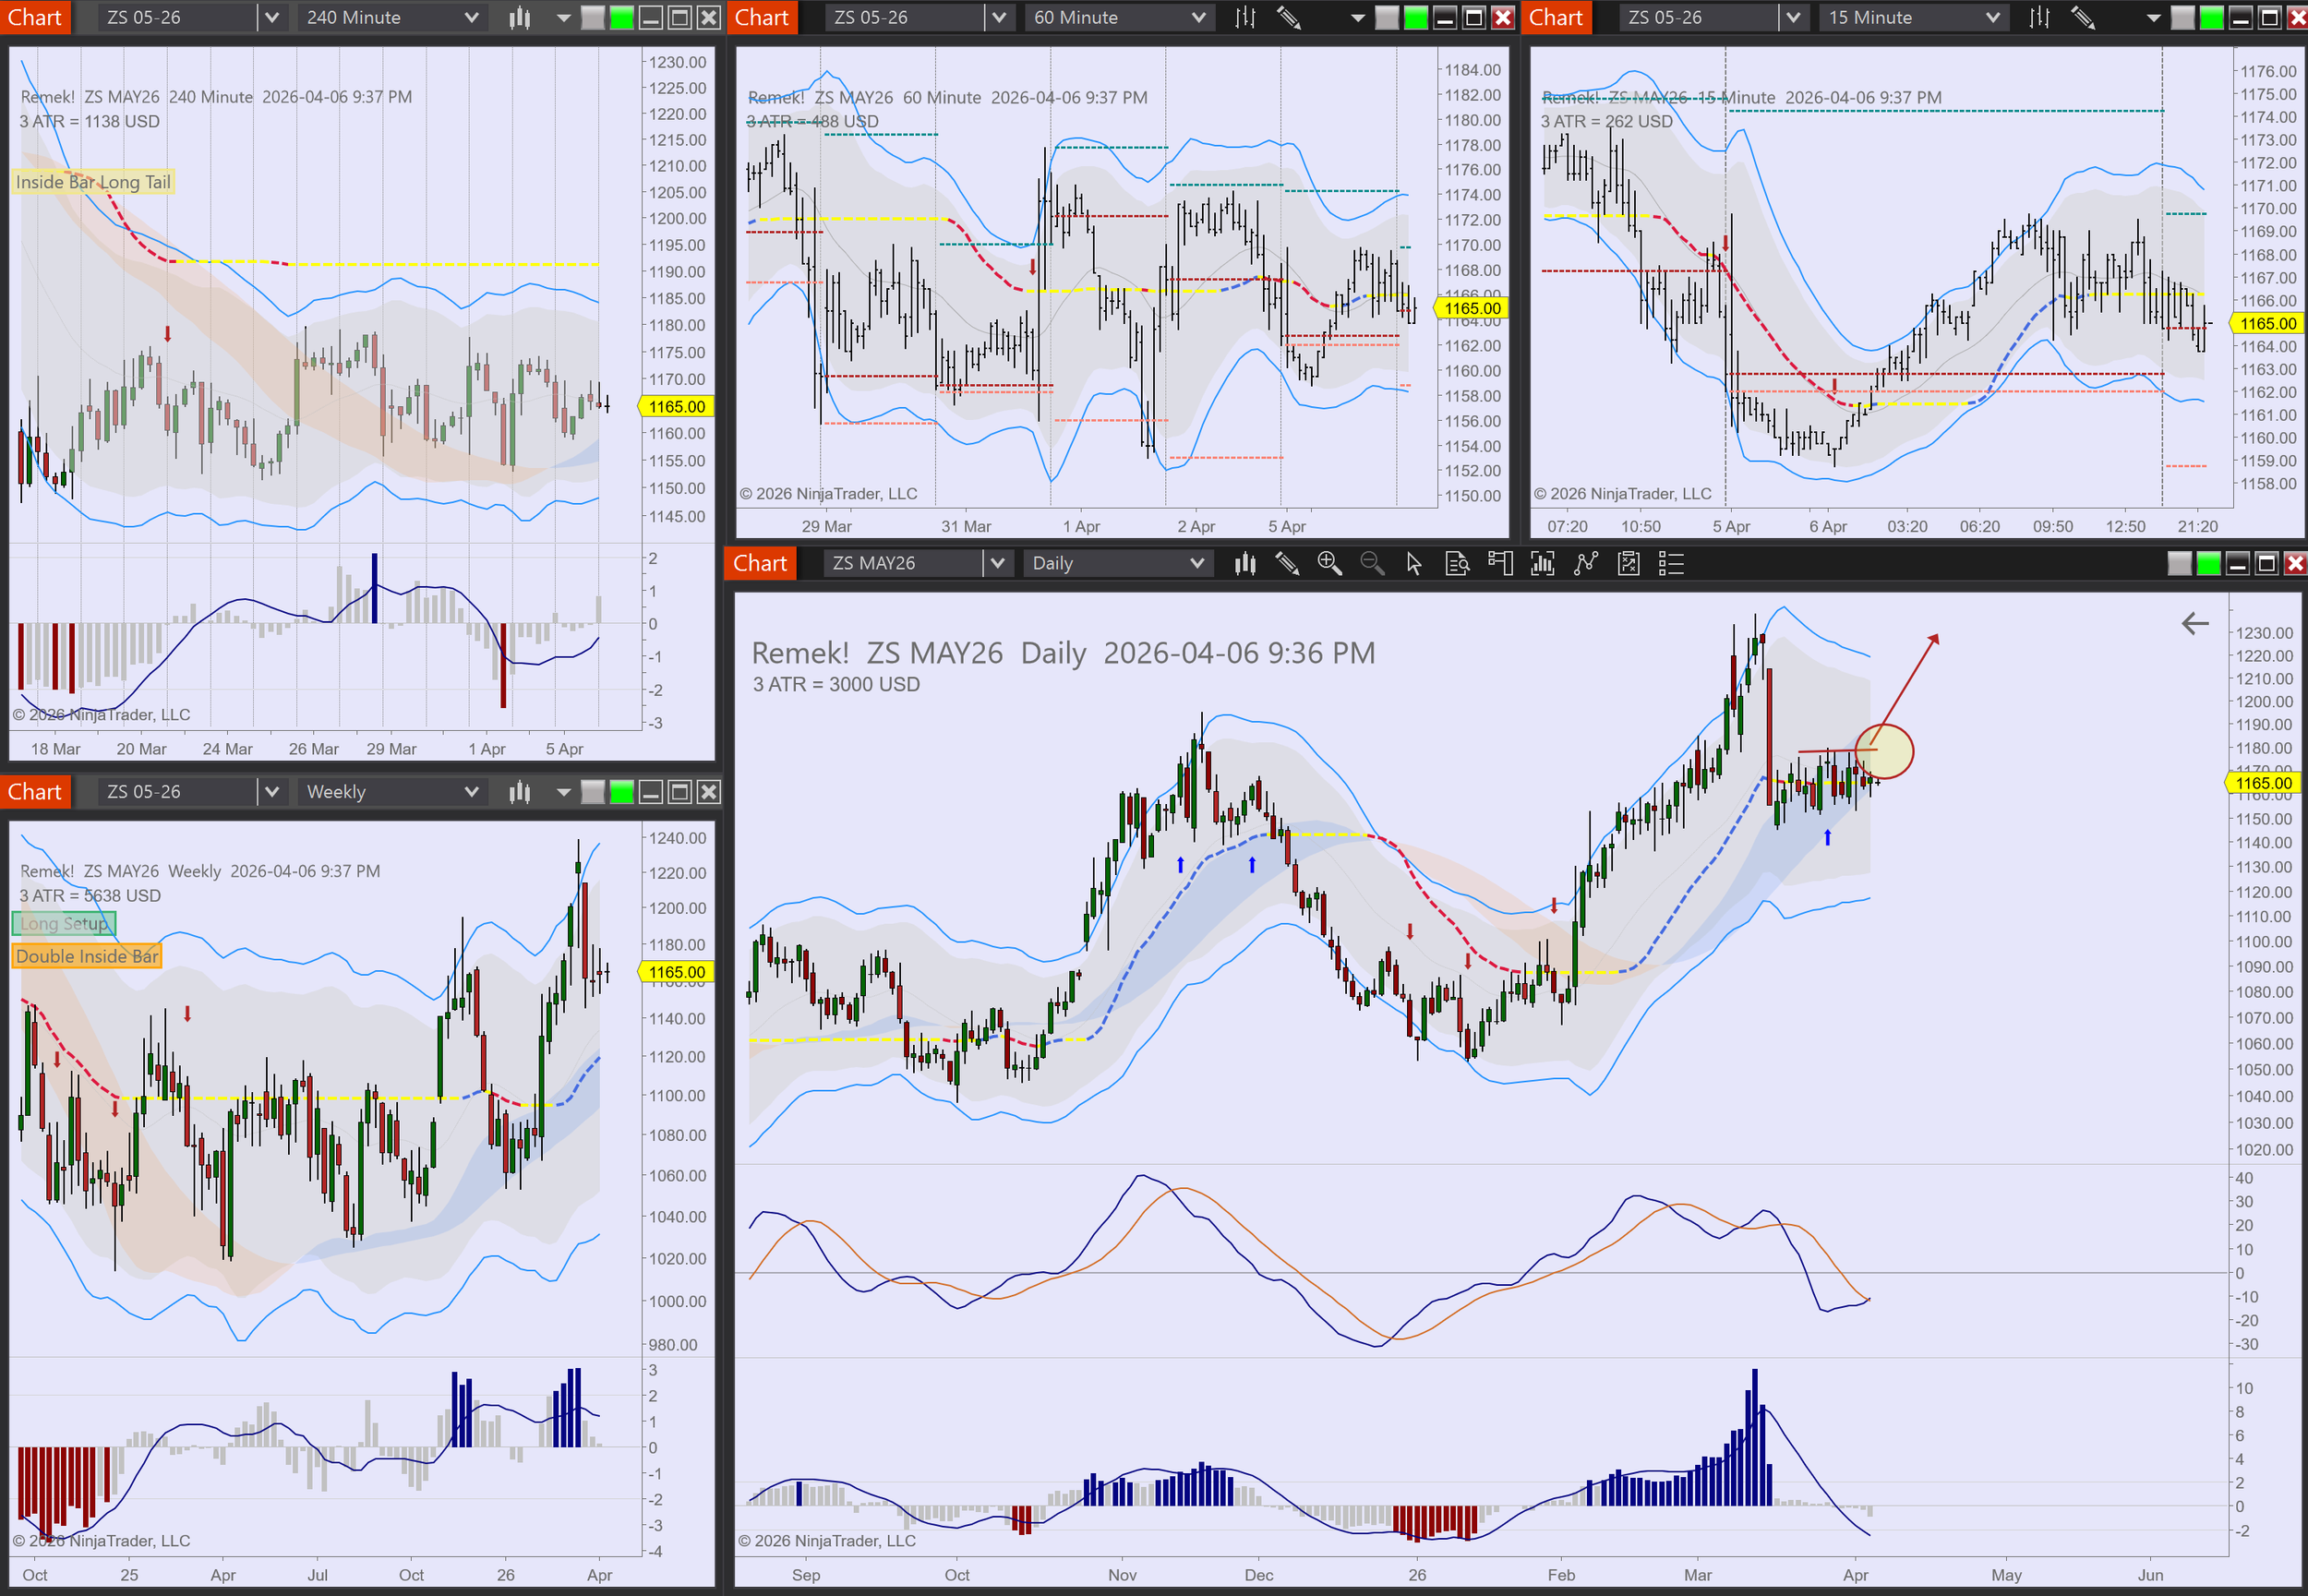Expand the Daily interval dropdown
This screenshot has width=2308, height=1596.
pos(1197,564)
